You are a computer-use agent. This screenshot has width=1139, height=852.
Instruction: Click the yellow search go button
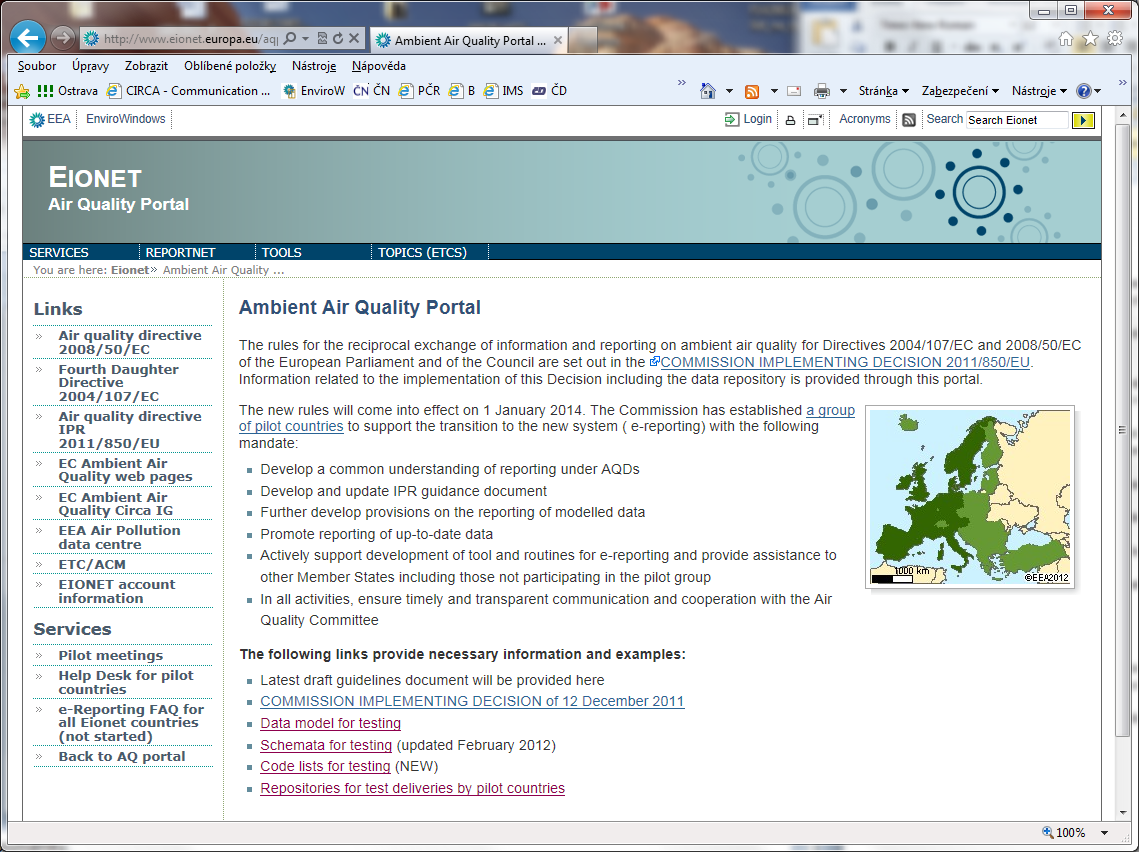1083,120
